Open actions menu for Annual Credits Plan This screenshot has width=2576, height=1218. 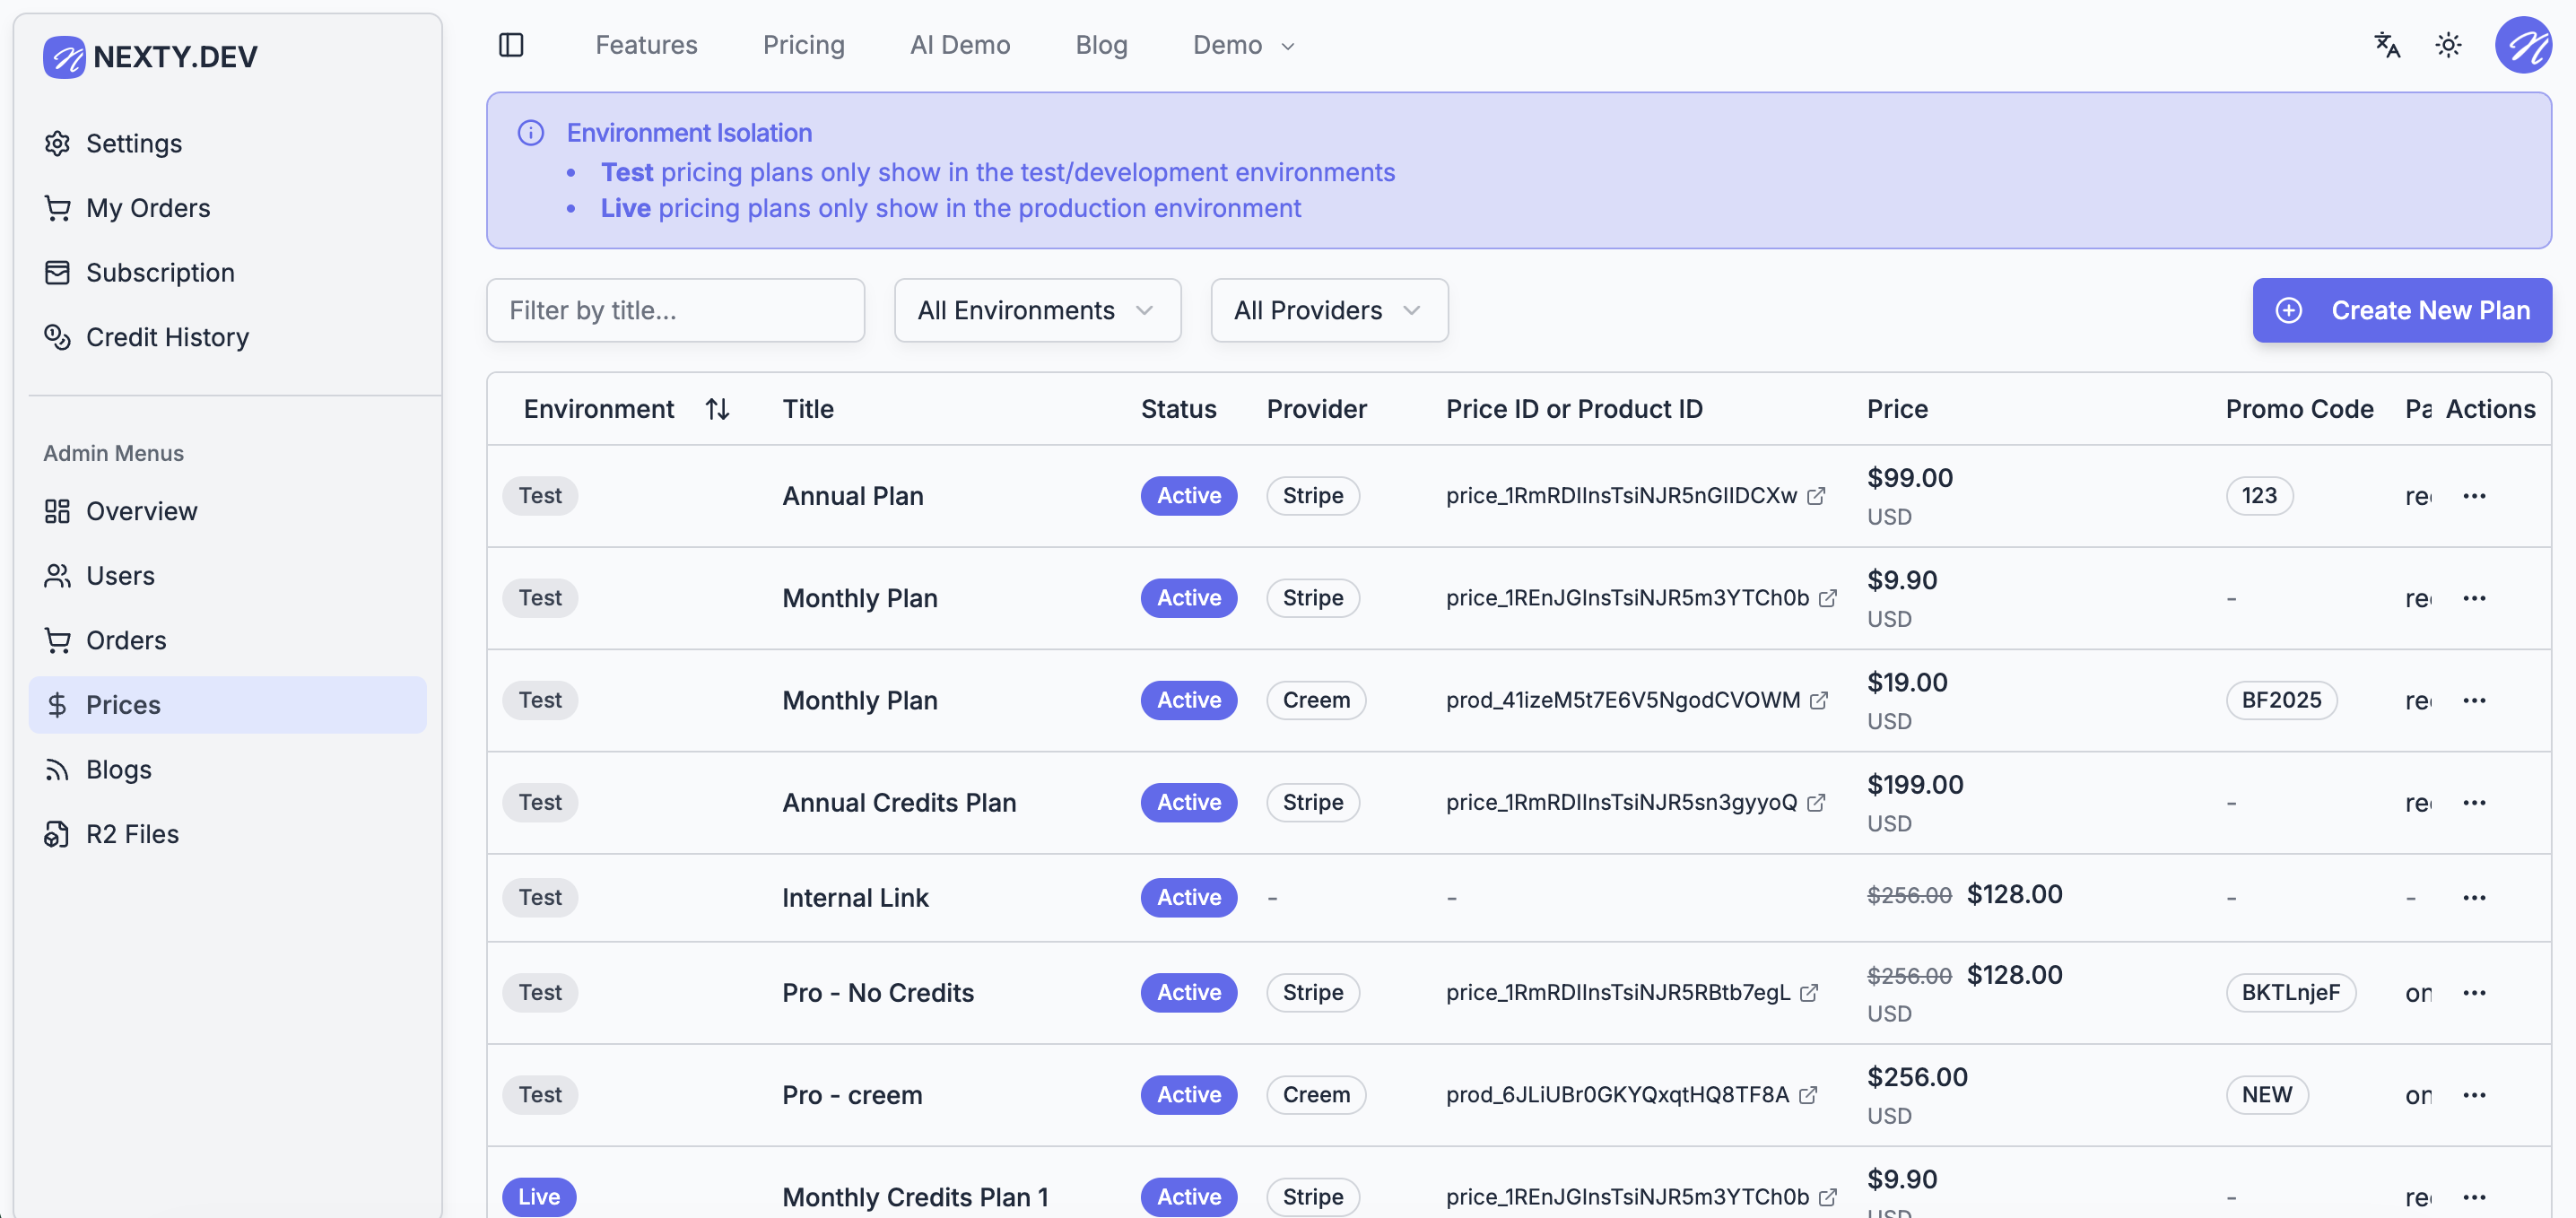tap(2474, 803)
